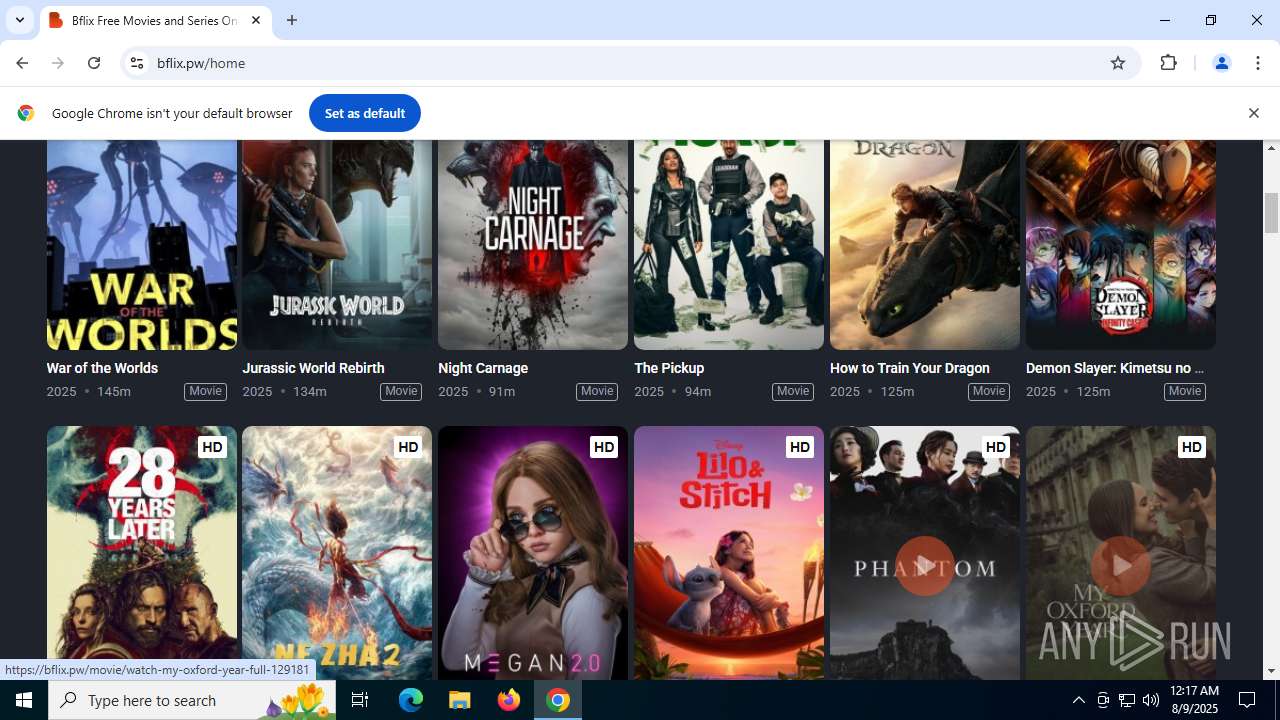Dismiss the default browser notification bar
1280x720 pixels.
(1253, 113)
